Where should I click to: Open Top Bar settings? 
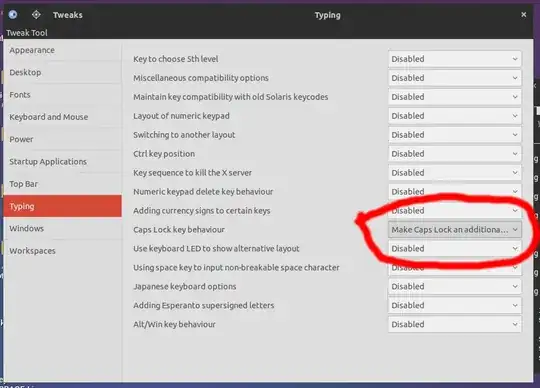tap(62, 184)
